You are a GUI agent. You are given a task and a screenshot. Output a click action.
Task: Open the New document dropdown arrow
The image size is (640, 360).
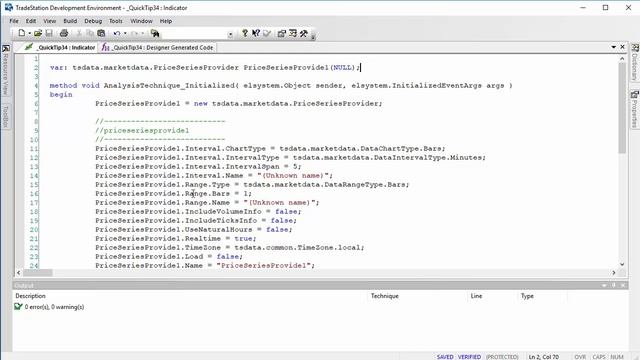click(29, 33)
